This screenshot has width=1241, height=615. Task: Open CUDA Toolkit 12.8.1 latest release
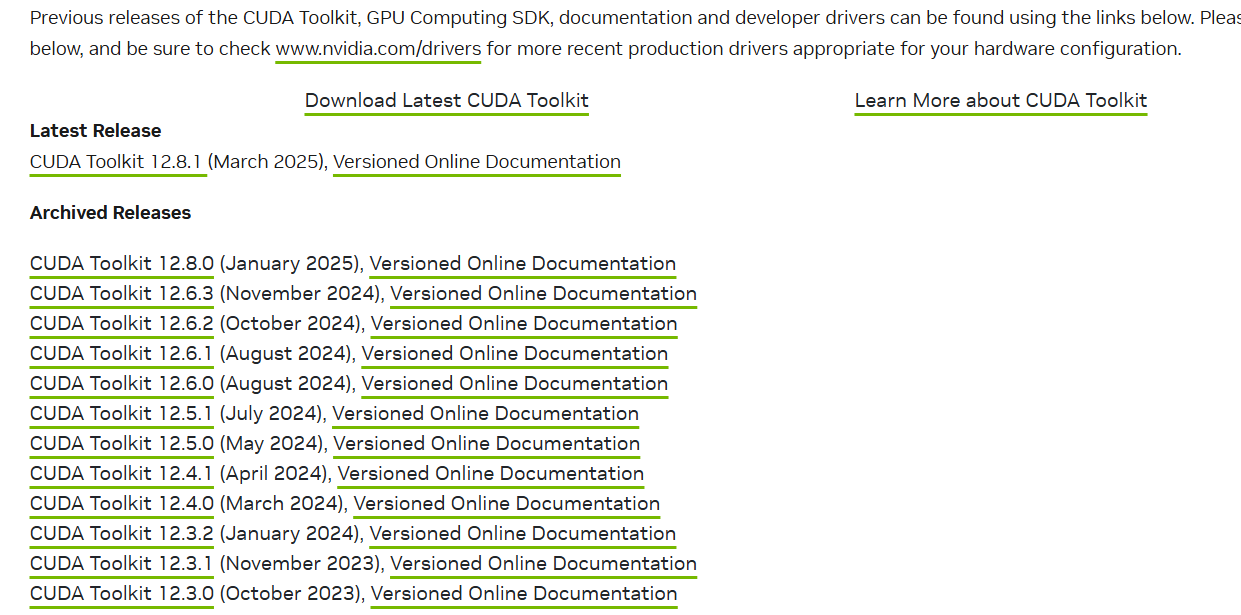[117, 162]
